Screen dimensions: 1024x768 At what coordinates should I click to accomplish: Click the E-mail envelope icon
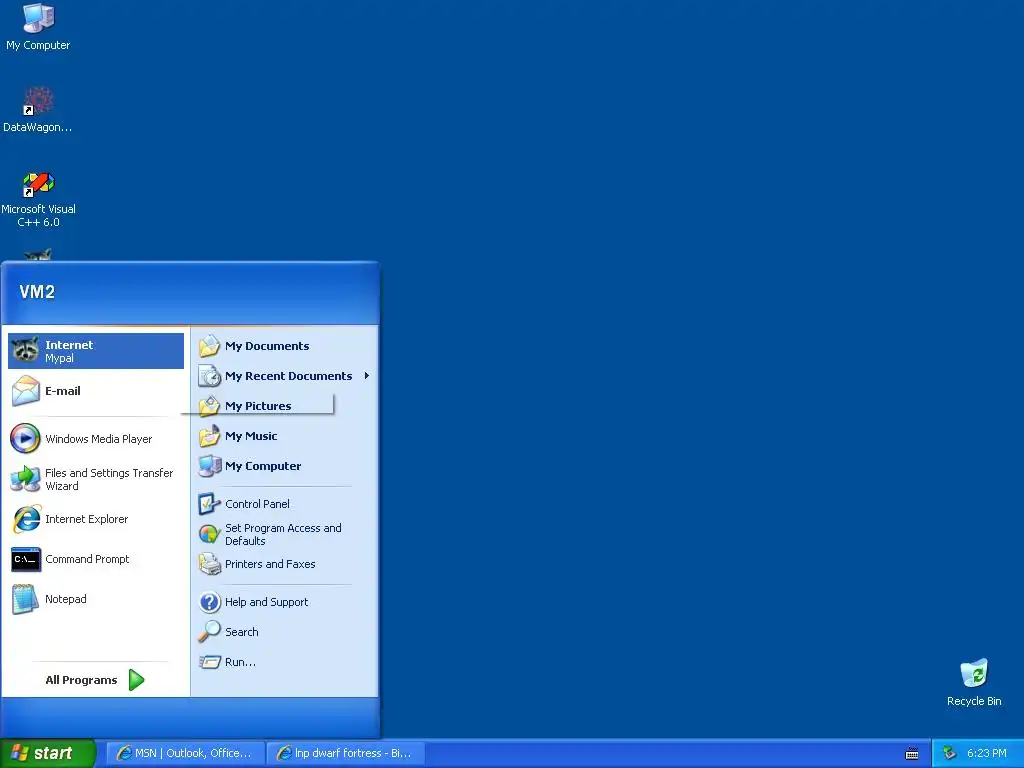(x=25, y=391)
